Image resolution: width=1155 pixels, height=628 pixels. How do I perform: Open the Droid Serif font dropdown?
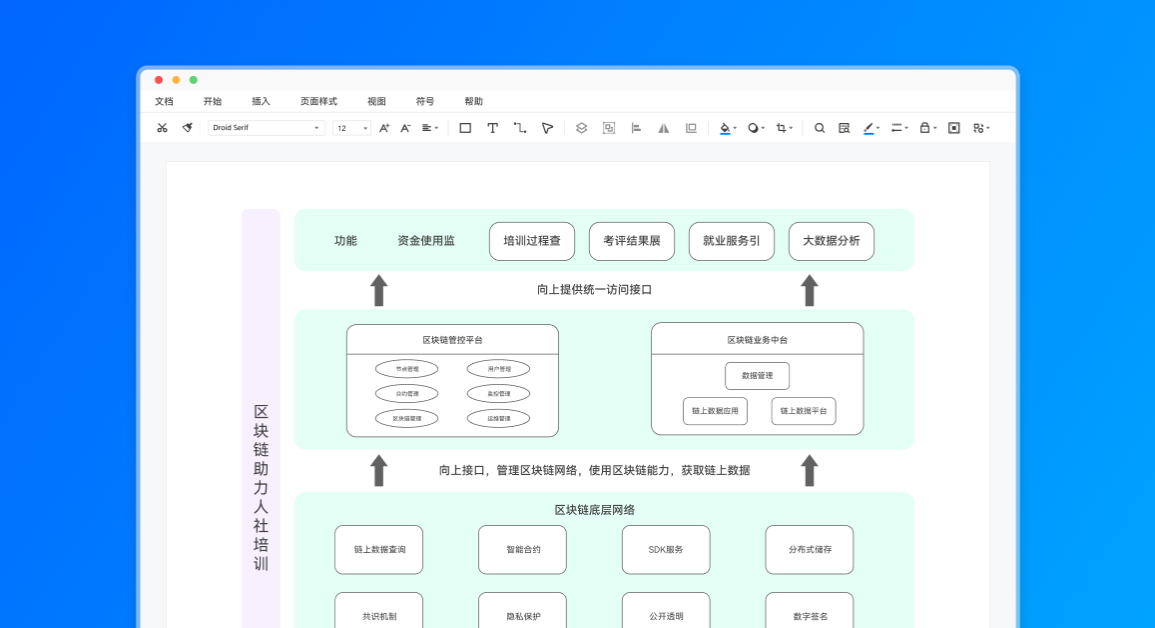pos(266,128)
